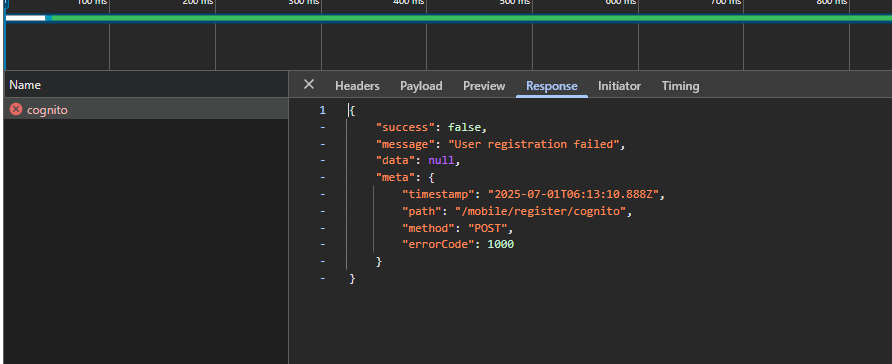Collapse the "meta" object fold marker
This screenshot has width=892, height=364.
pyautogui.click(x=323, y=177)
